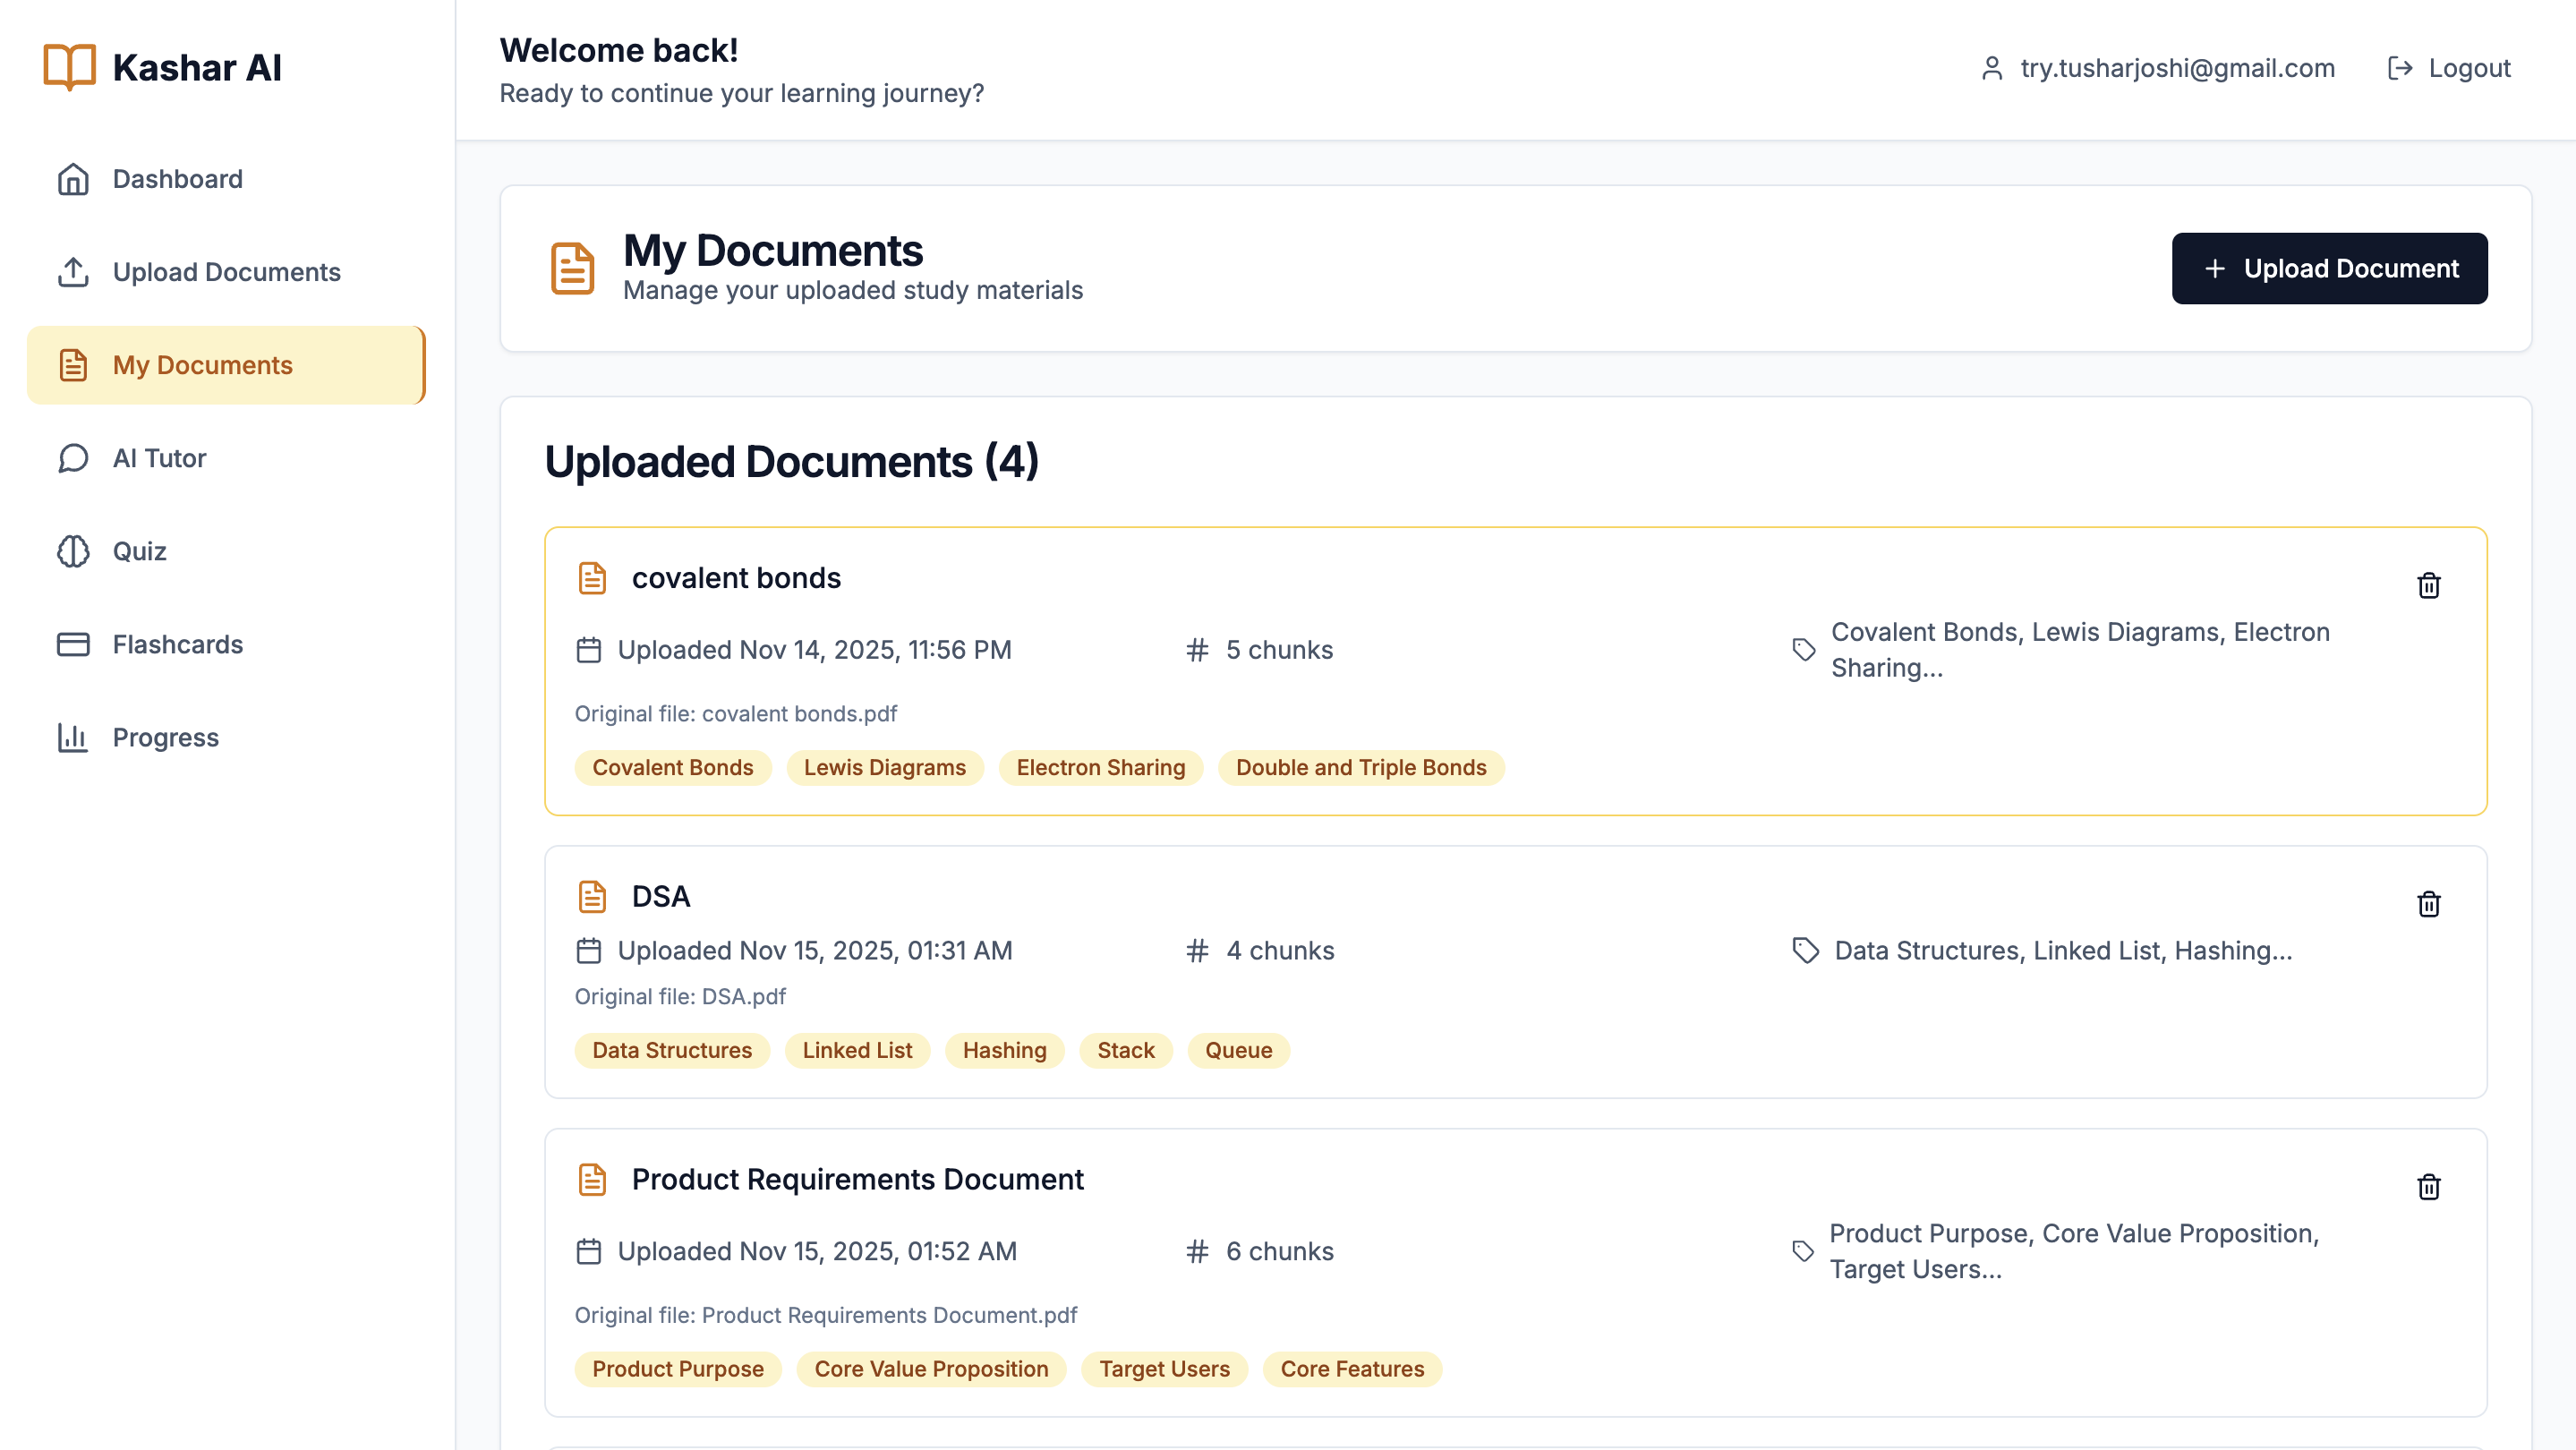Click the Core Value Proposition tag

931,1370
